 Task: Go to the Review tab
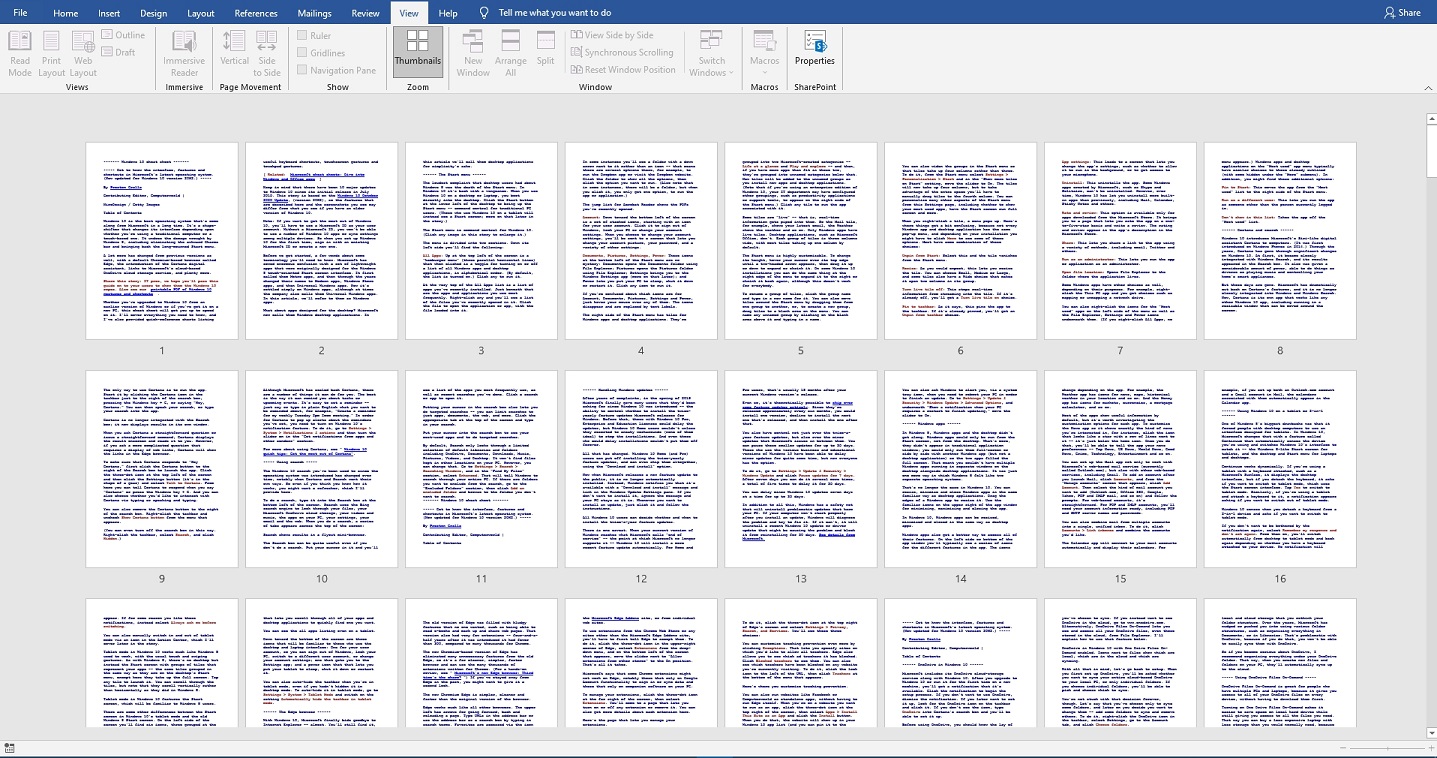point(366,13)
